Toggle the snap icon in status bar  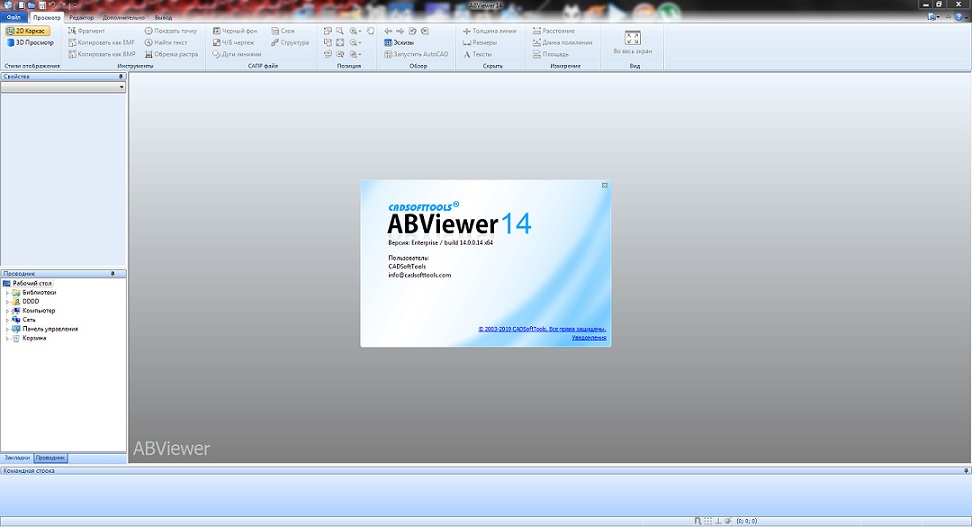697,521
